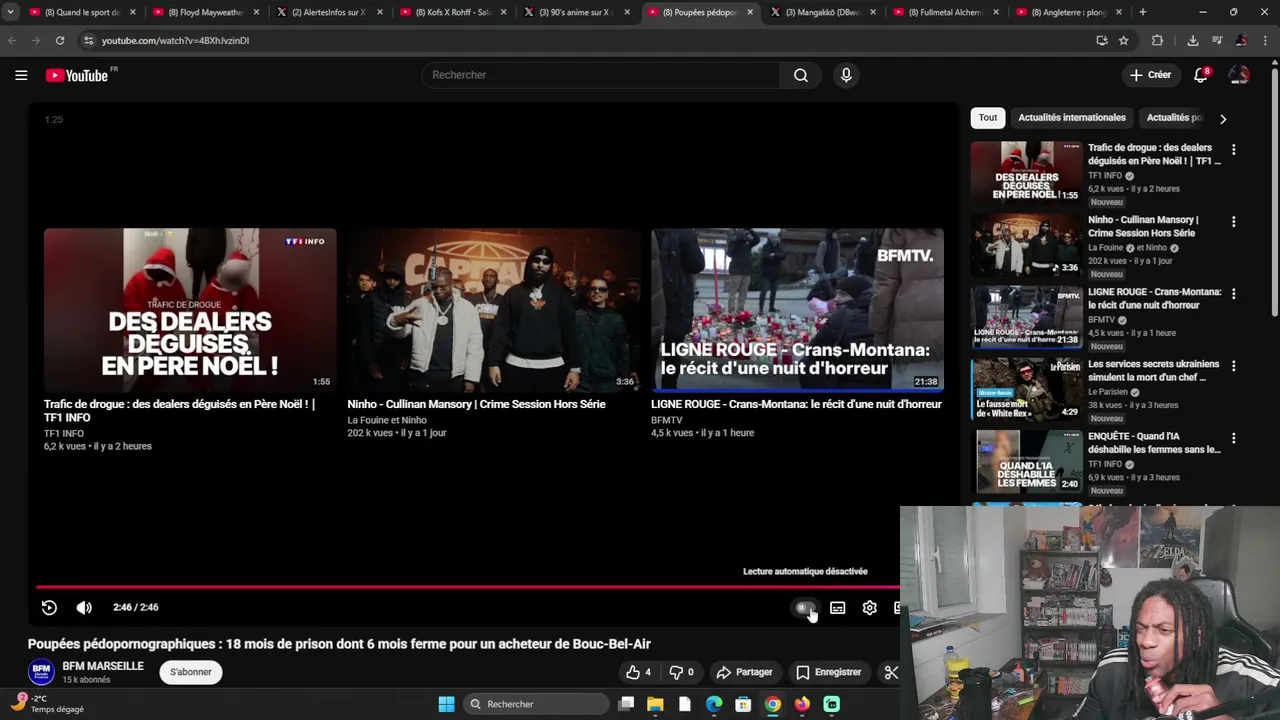Viewport: 1280px width, 720px height.
Task: Open the weather widget showing -2°C
Action: point(48,704)
